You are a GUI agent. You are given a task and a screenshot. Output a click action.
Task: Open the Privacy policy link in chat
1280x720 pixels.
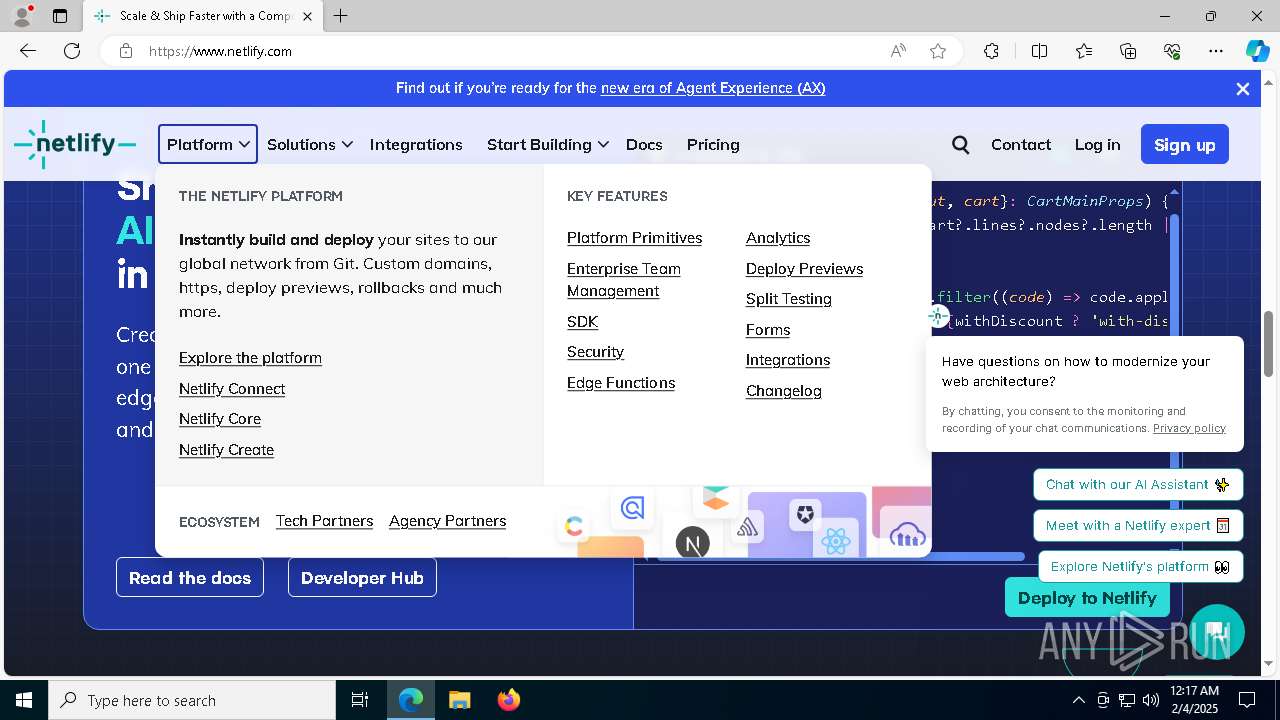pos(1189,428)
